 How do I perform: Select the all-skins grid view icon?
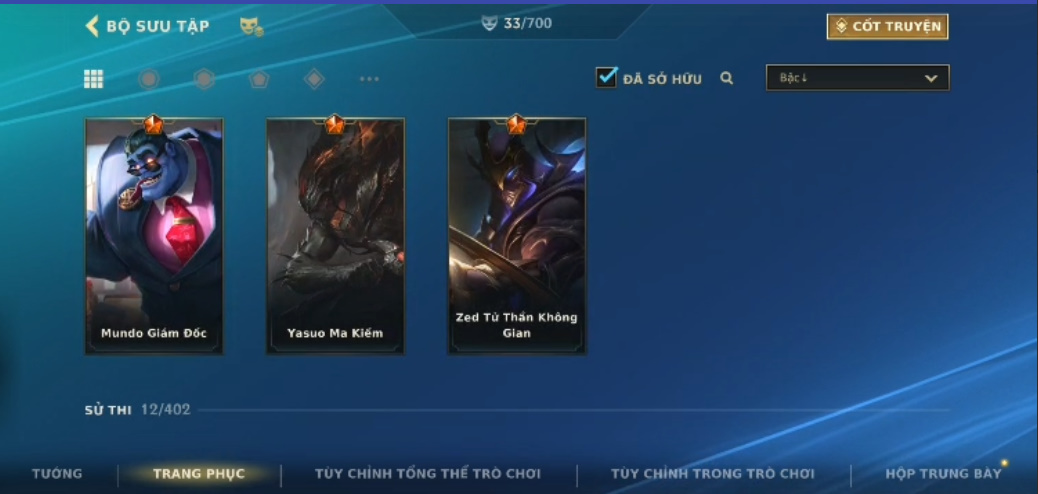(93, 79)
